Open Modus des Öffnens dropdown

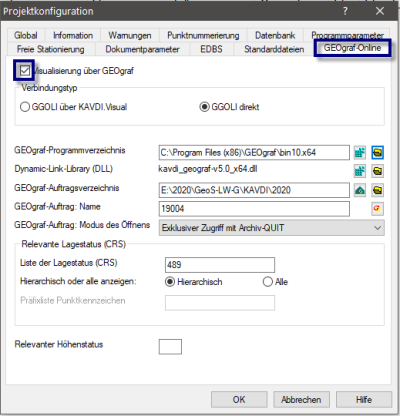(271, 228)
